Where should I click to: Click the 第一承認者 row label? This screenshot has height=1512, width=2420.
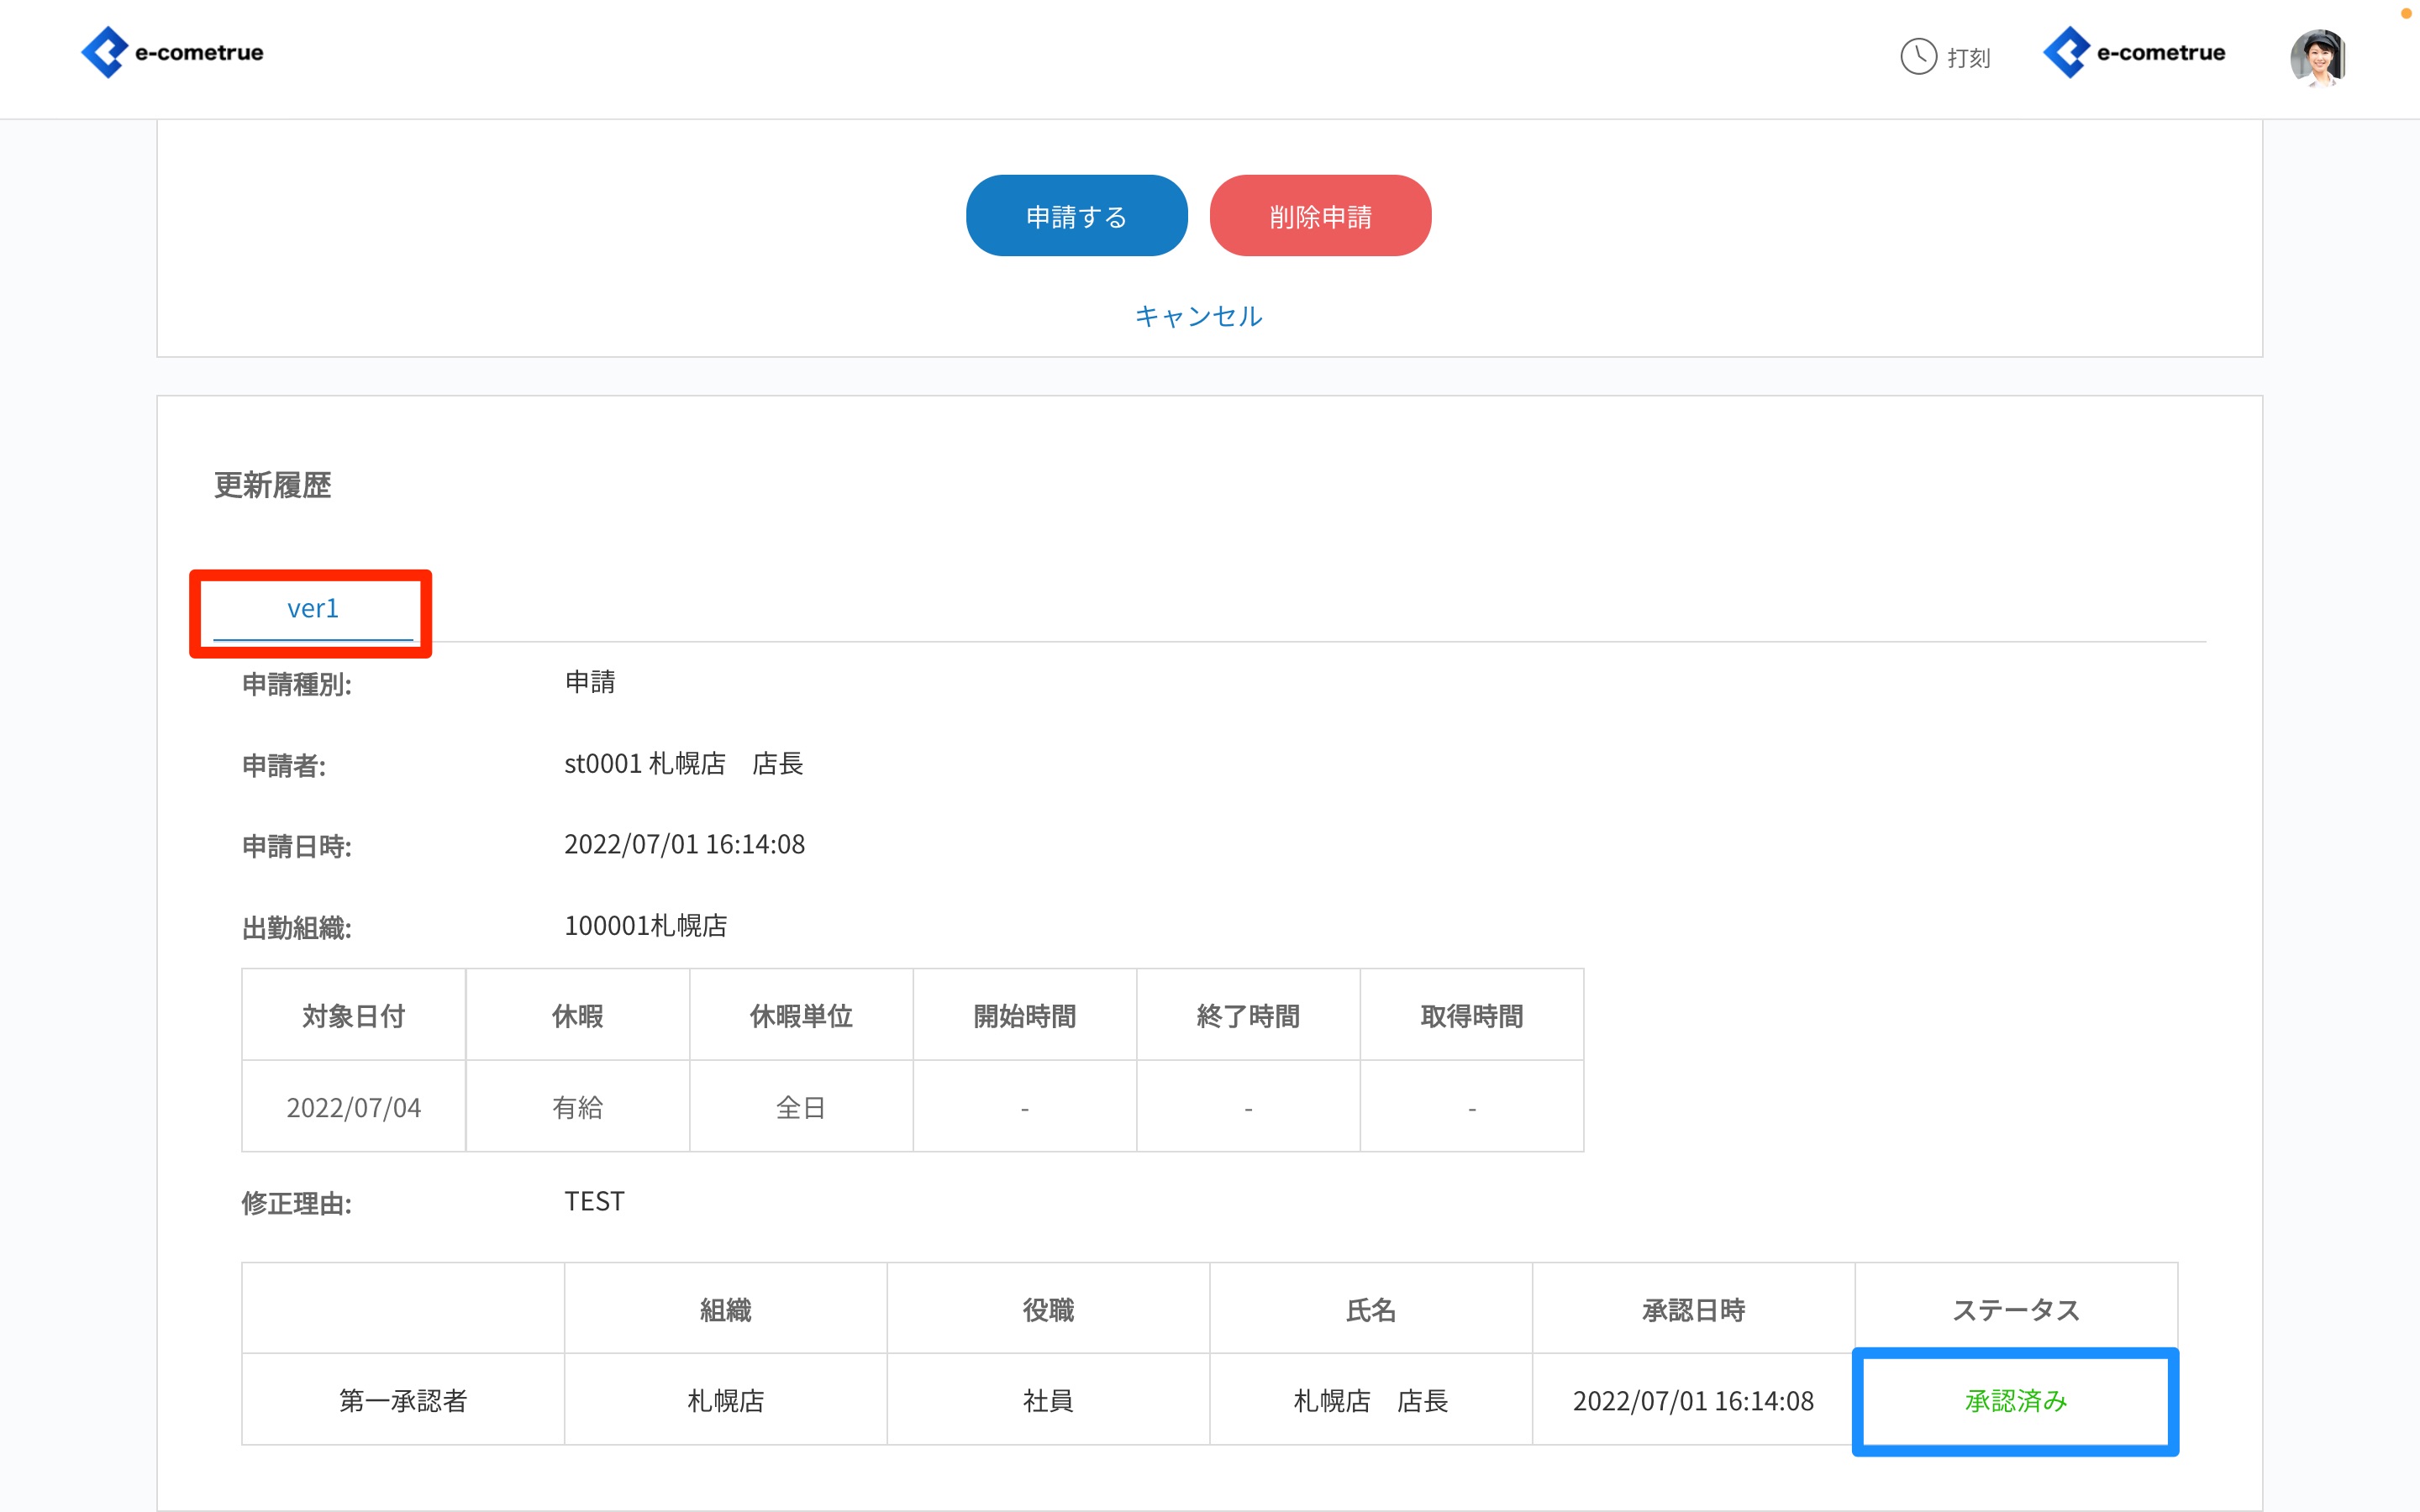pyautogui.click(x=402, y=1400)
